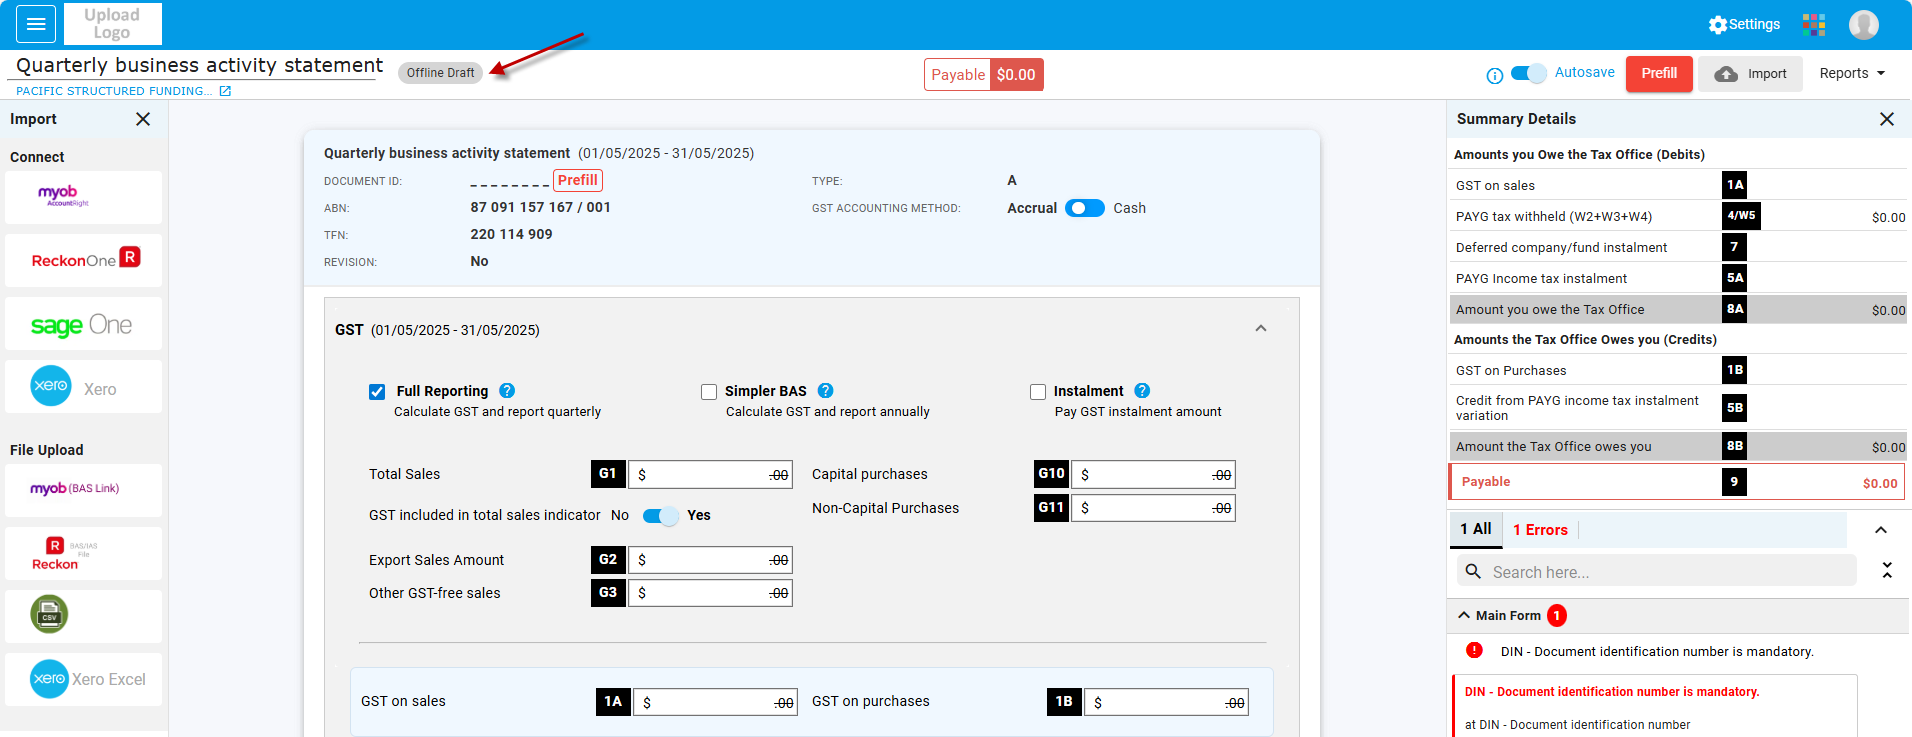Turn off the Autosave toggle
This screenshot has width=1912, height=737.
pyautogui.click(x=1528, y=73)
